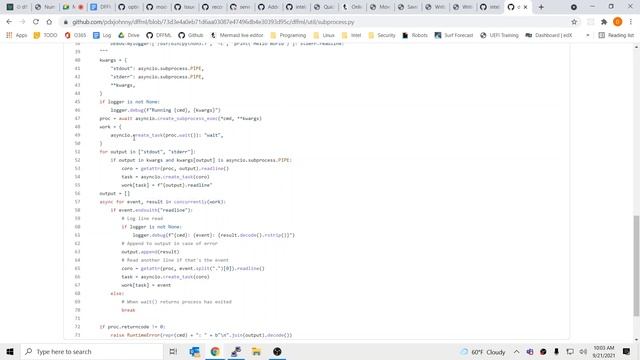Switch to the 'Quic' browser tab
This screenshot has width=640, height=360.
tap(323, 7)
